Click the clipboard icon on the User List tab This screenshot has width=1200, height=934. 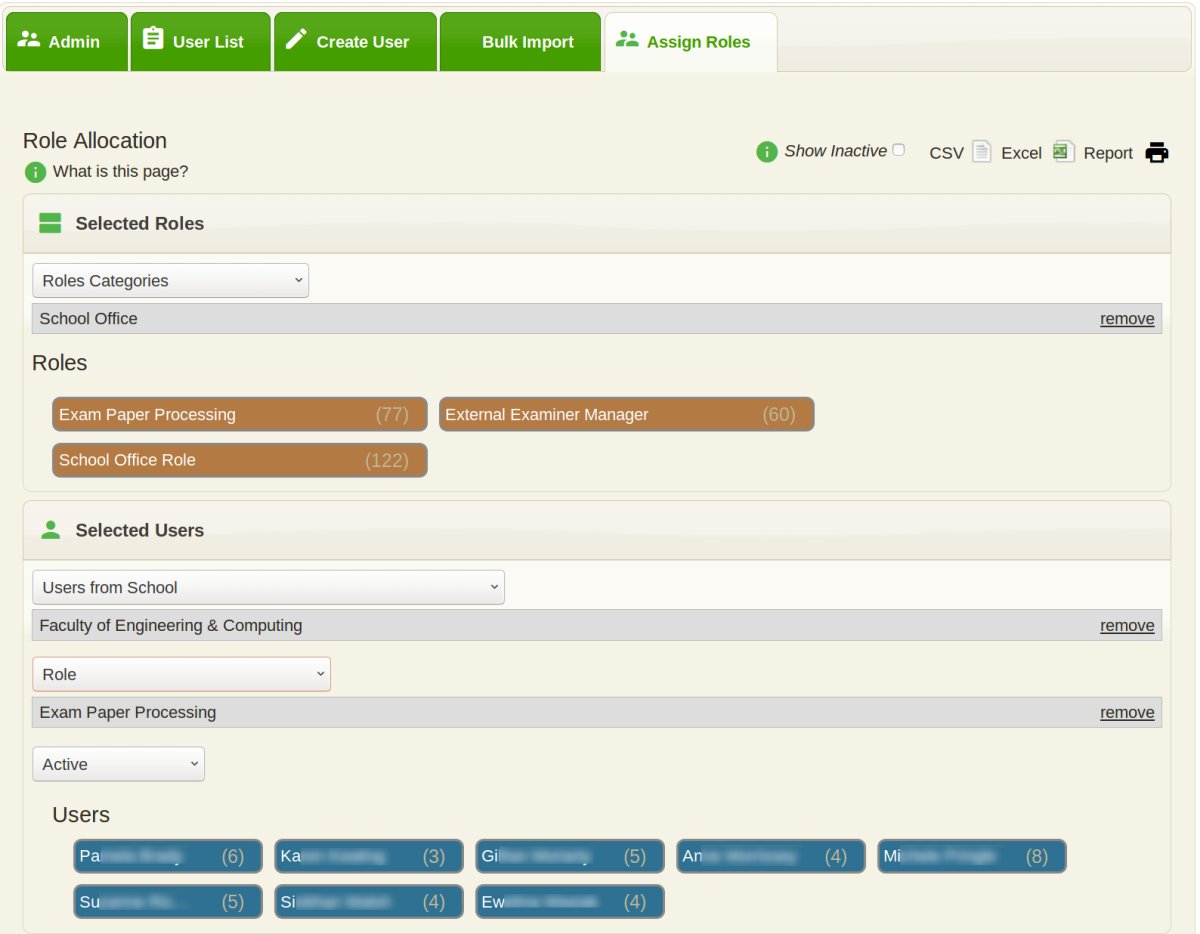click(152, 40)
